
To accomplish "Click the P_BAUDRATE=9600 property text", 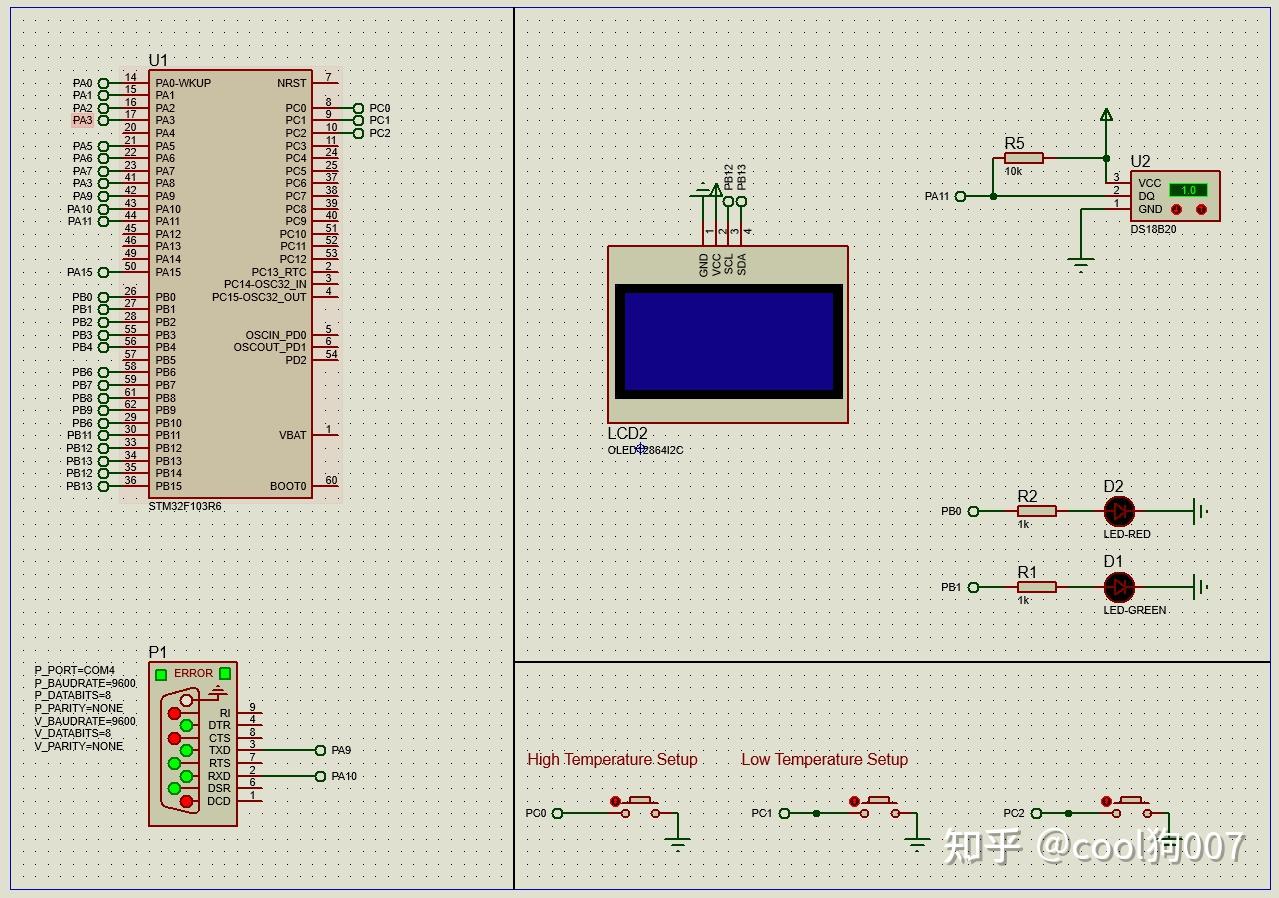I will [x=85, y=683].
